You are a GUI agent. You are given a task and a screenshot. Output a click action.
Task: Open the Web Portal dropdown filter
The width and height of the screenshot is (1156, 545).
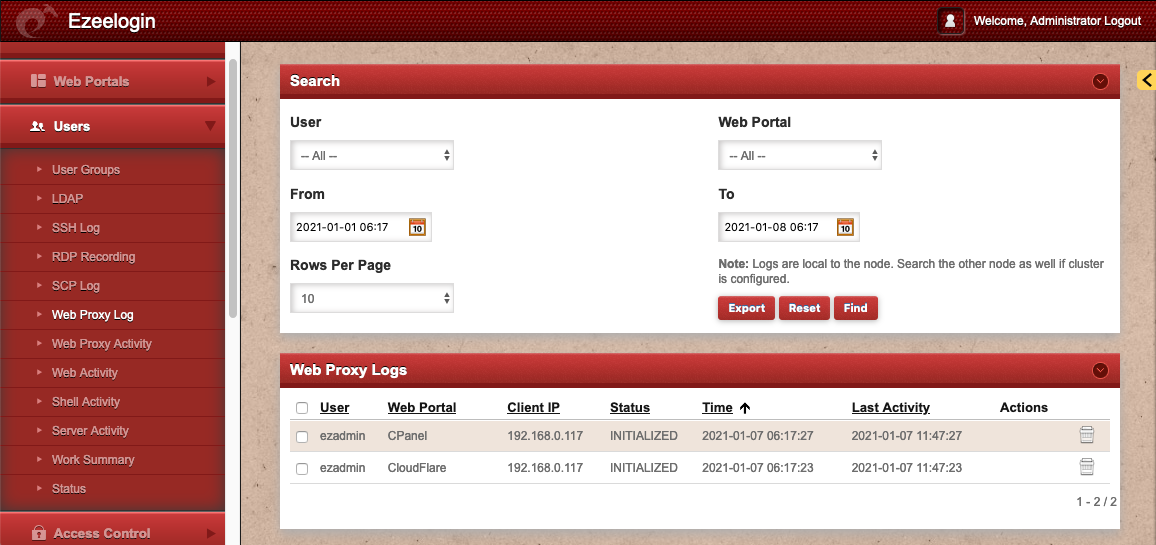800,156
